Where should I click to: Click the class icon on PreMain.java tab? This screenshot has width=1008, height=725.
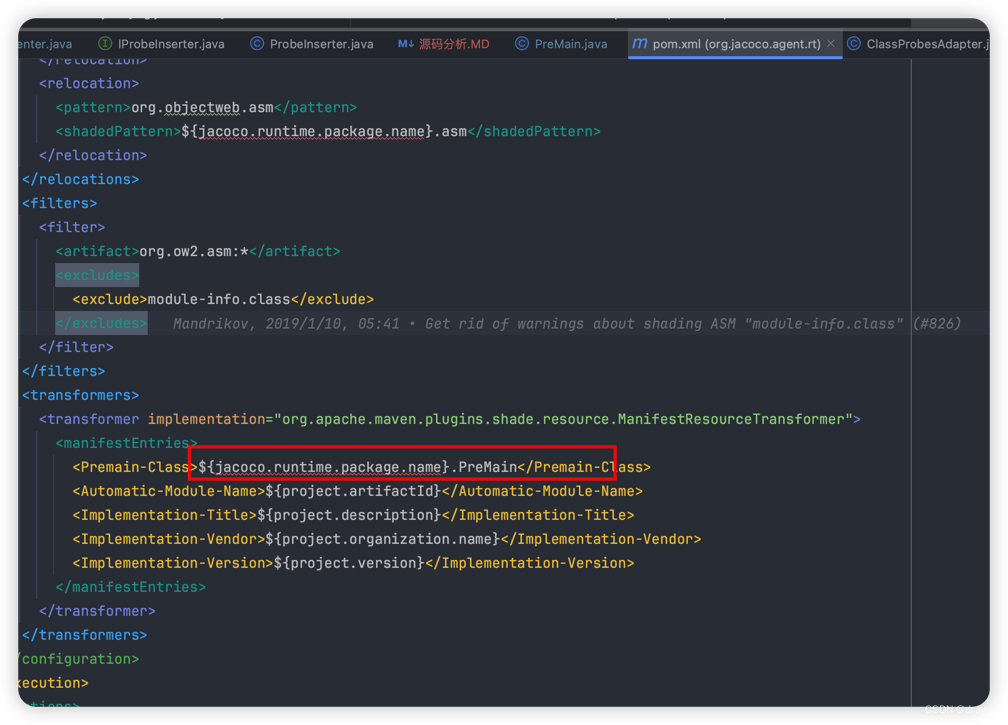(521, 44)
